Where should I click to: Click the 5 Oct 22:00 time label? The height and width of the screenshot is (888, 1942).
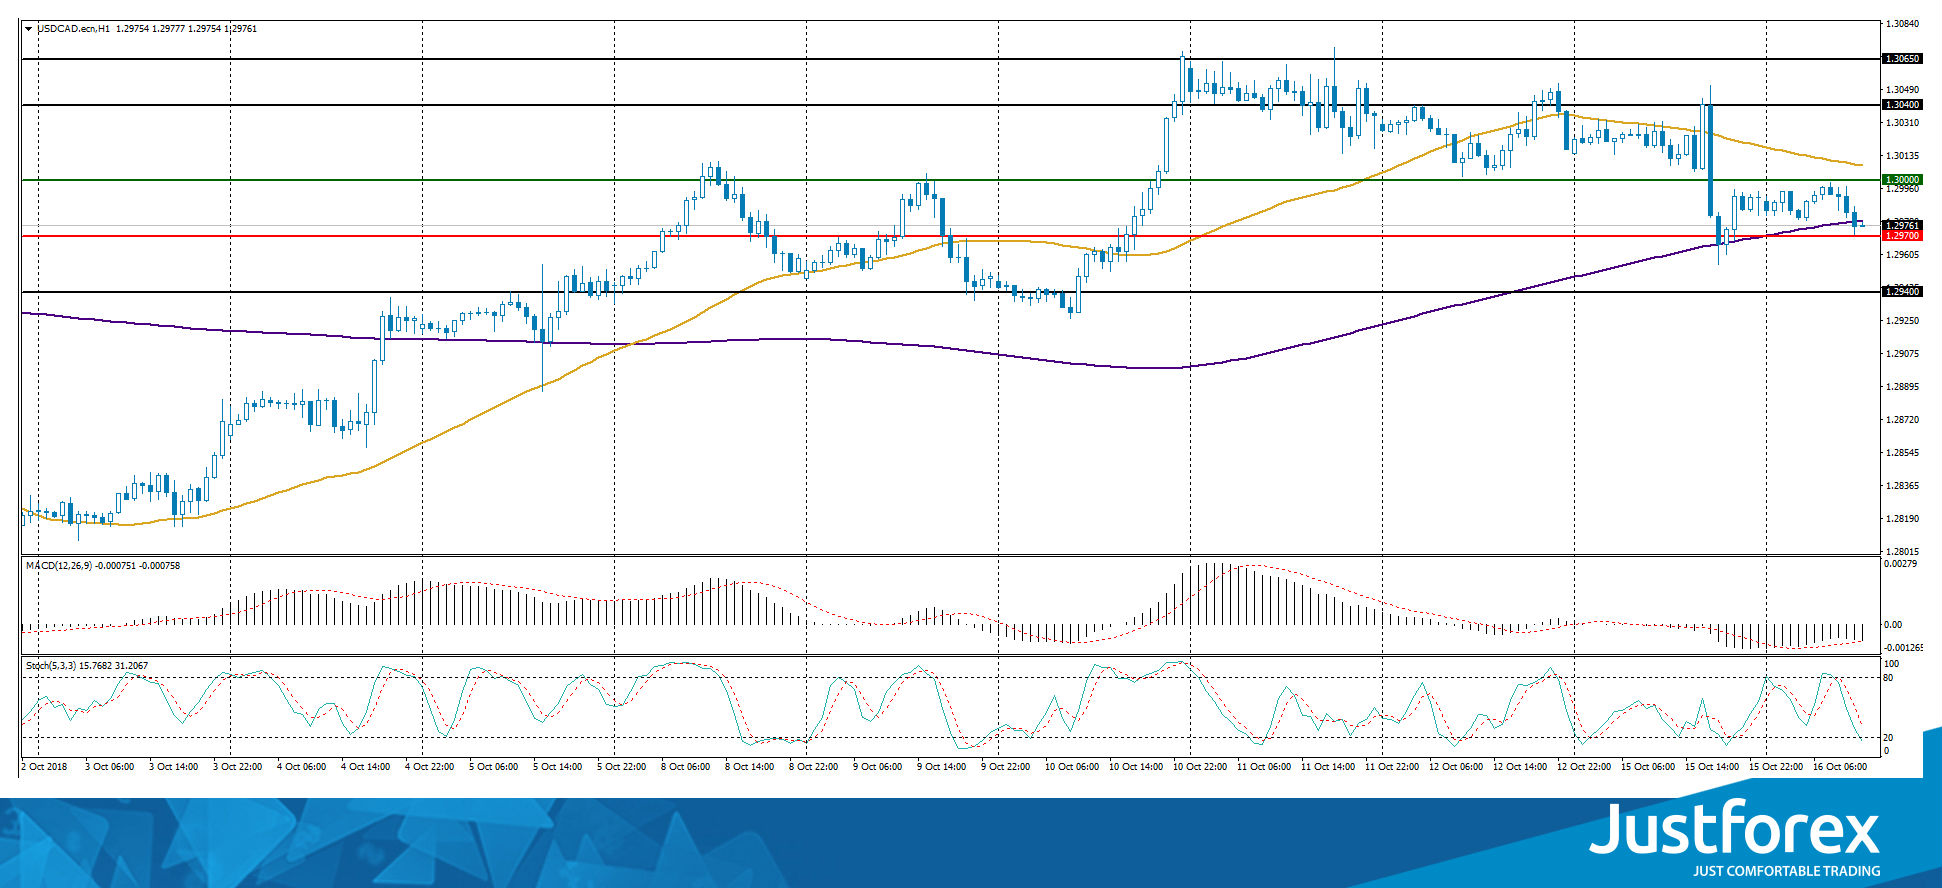click(x=622, y=767)
